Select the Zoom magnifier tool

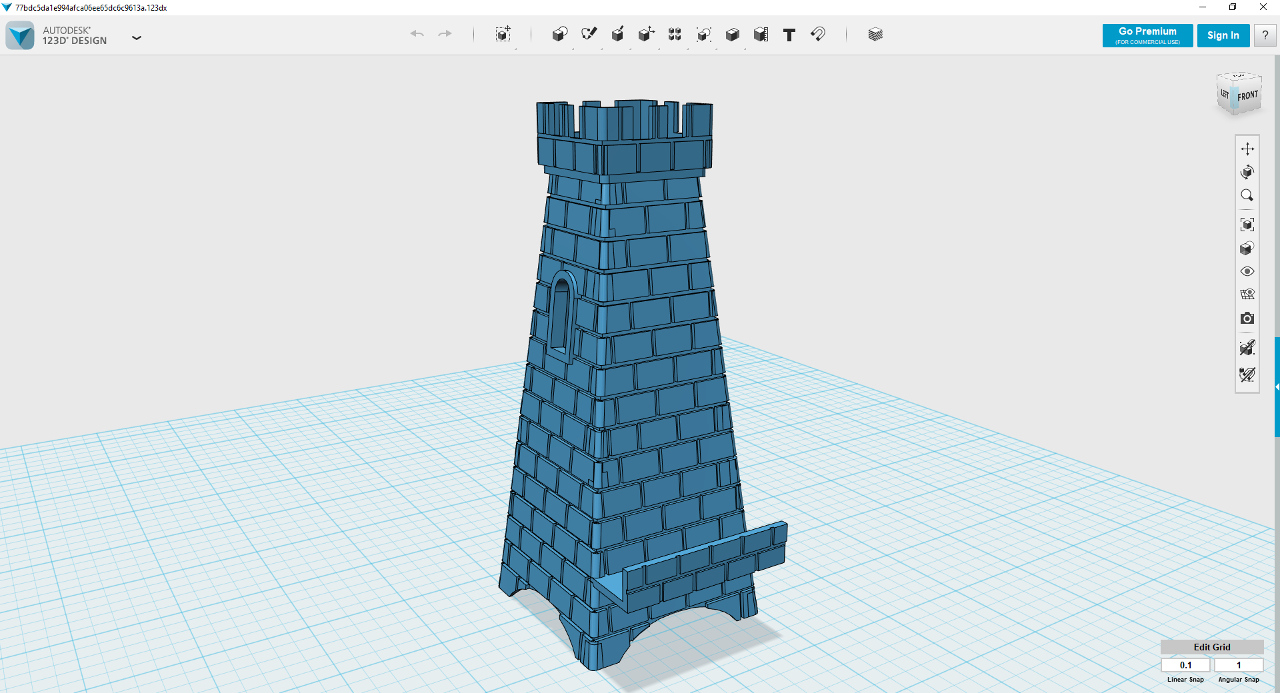coord(1247,196)
